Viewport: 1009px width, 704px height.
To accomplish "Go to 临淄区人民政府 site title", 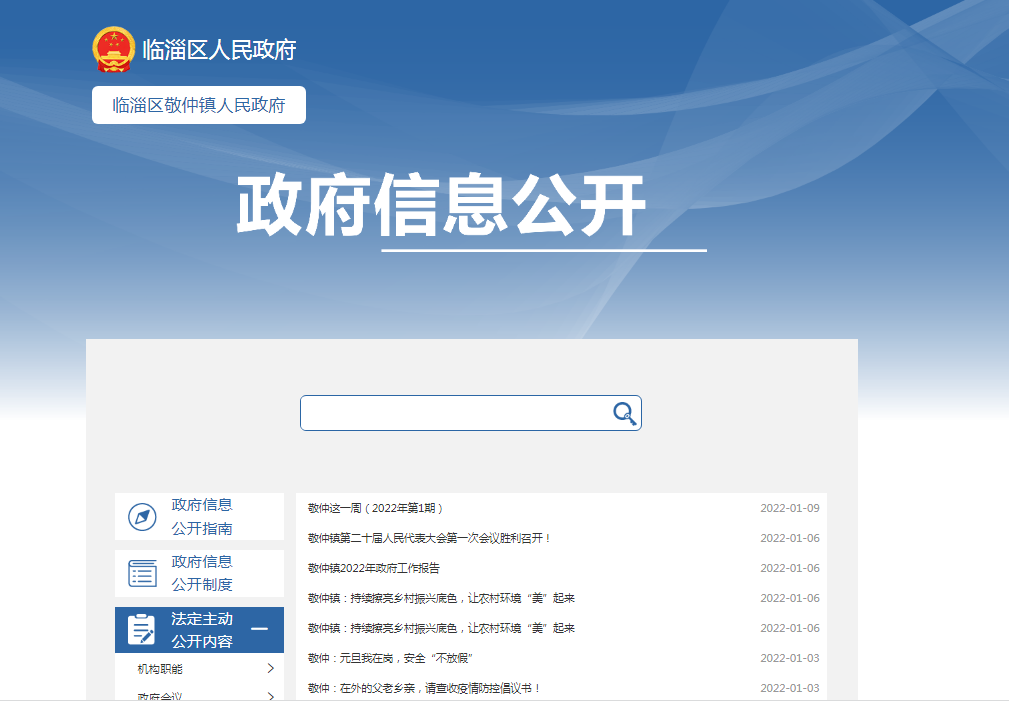I will click(219, 49).
